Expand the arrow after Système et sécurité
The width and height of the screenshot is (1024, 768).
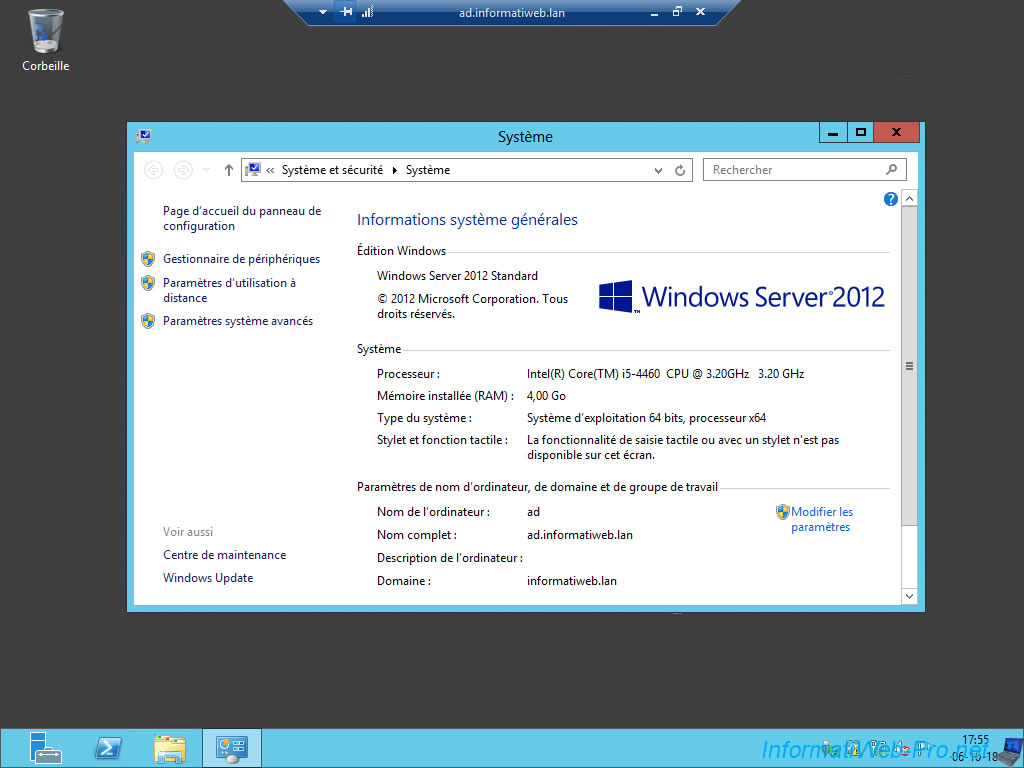pos(394,170)
